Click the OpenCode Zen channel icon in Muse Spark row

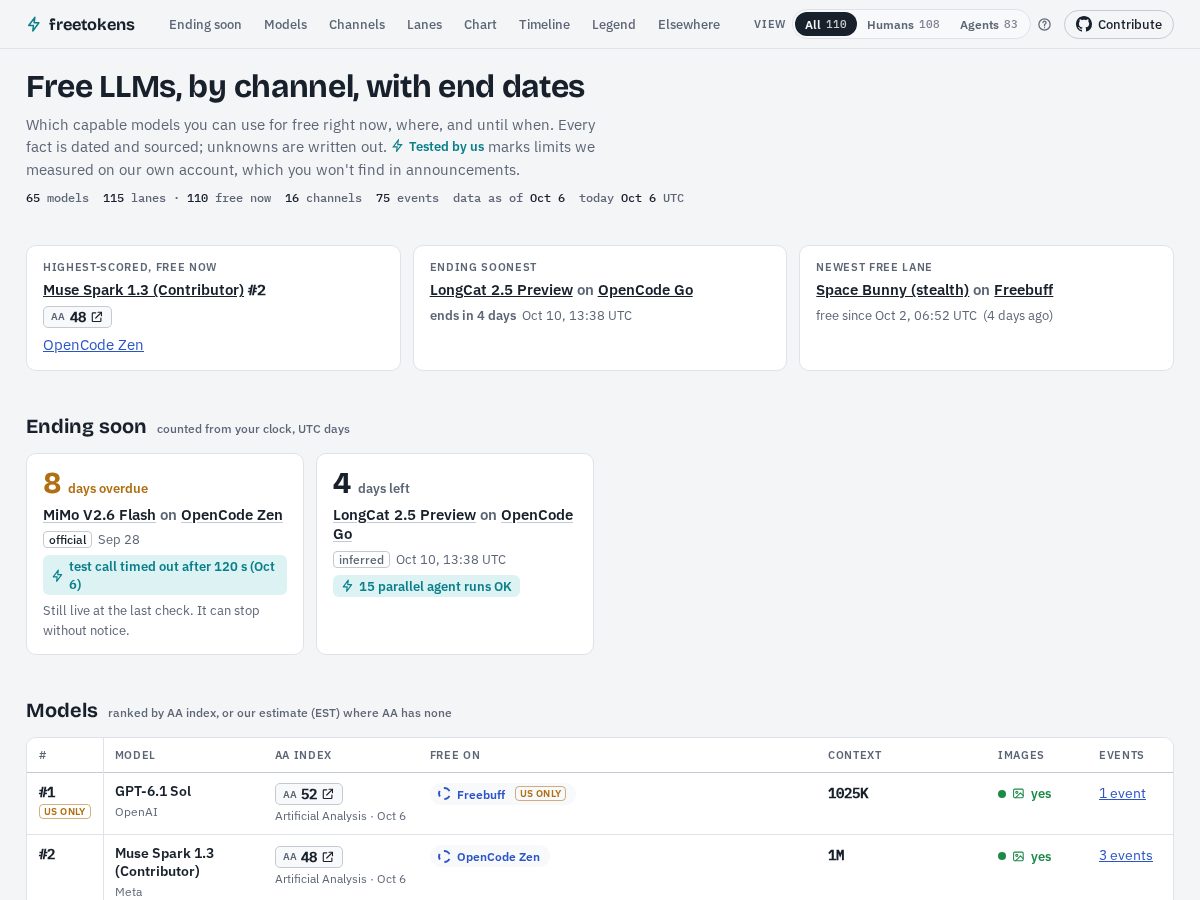444,857
